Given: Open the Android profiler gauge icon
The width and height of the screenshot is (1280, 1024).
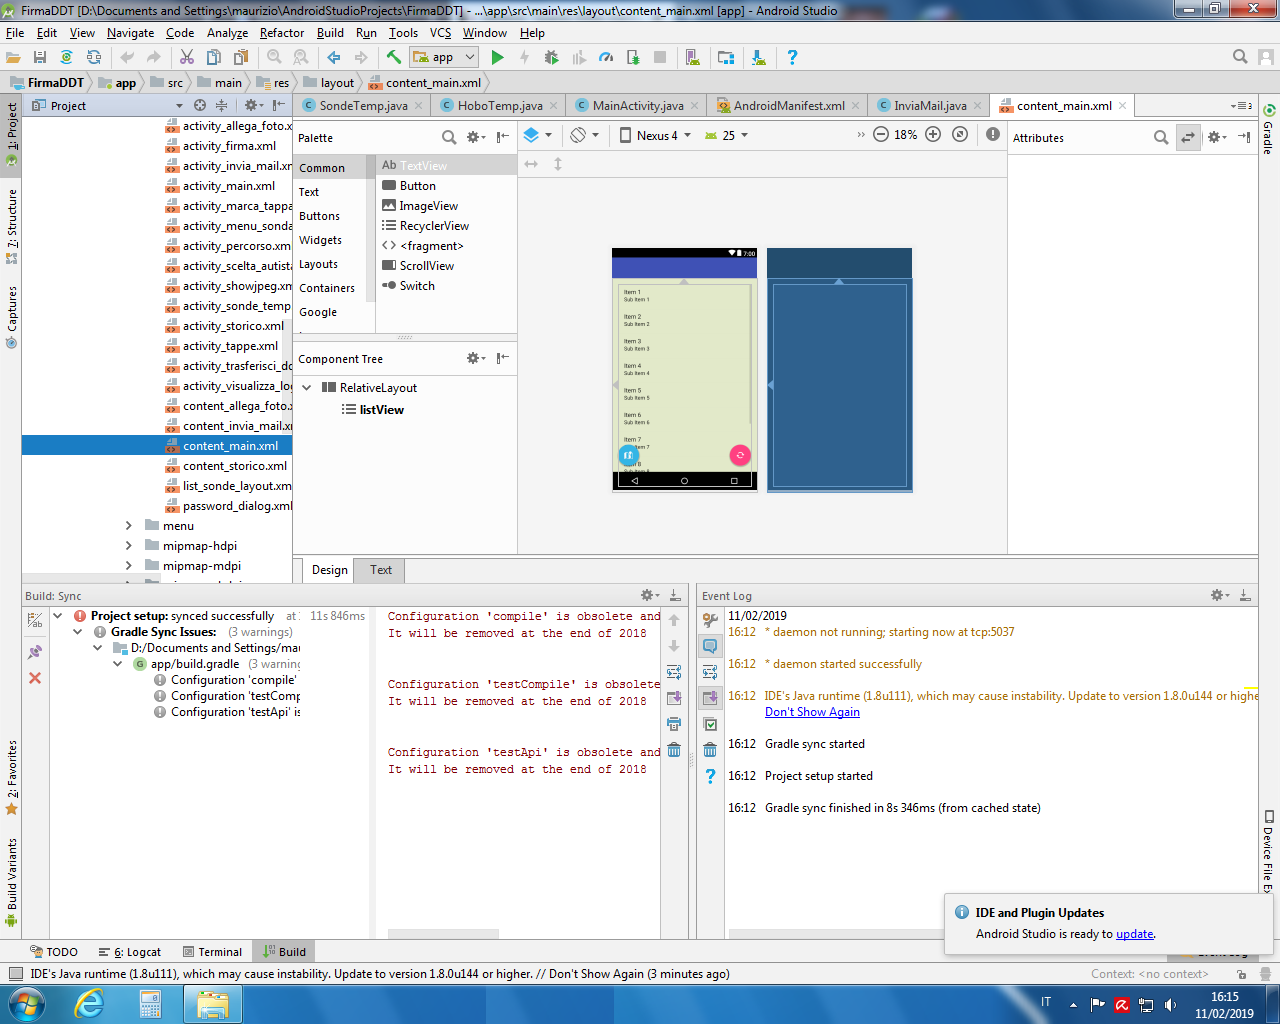Looking at the screenshot, I should click(x=606, y=57).
